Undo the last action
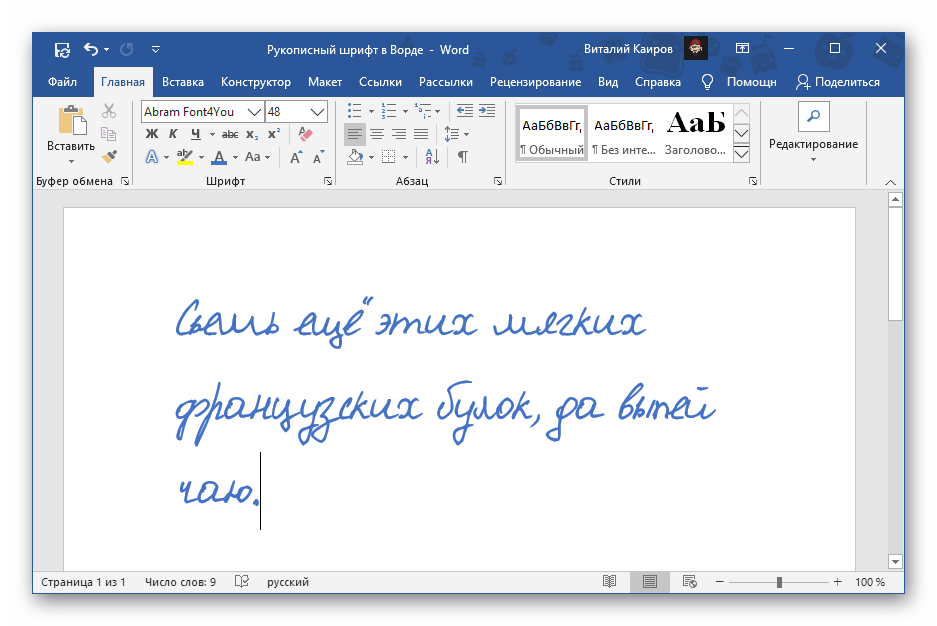Viewport: 937px width, 626px height. tap(91, 49)
